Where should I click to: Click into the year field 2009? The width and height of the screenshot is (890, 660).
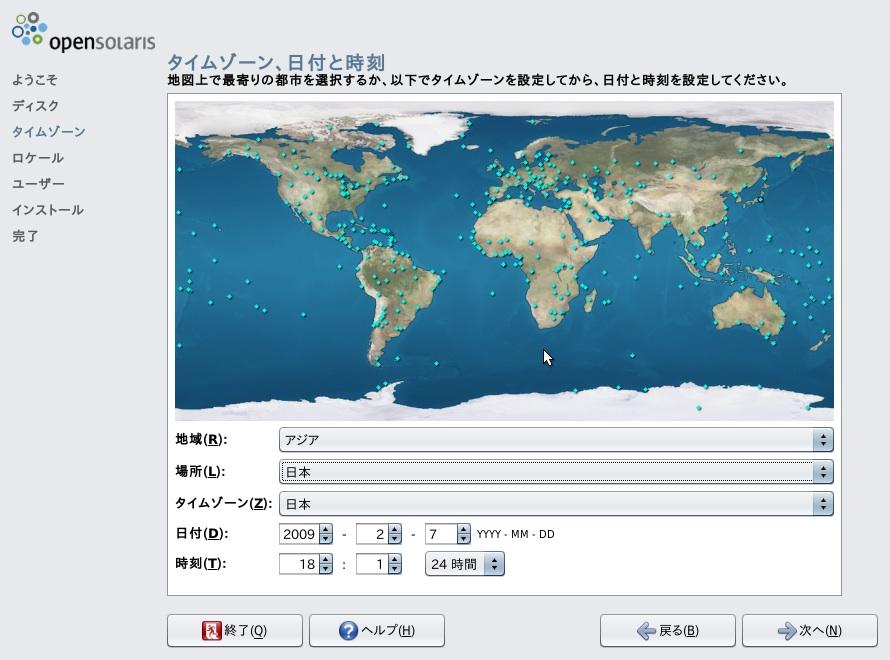[299, 534]
